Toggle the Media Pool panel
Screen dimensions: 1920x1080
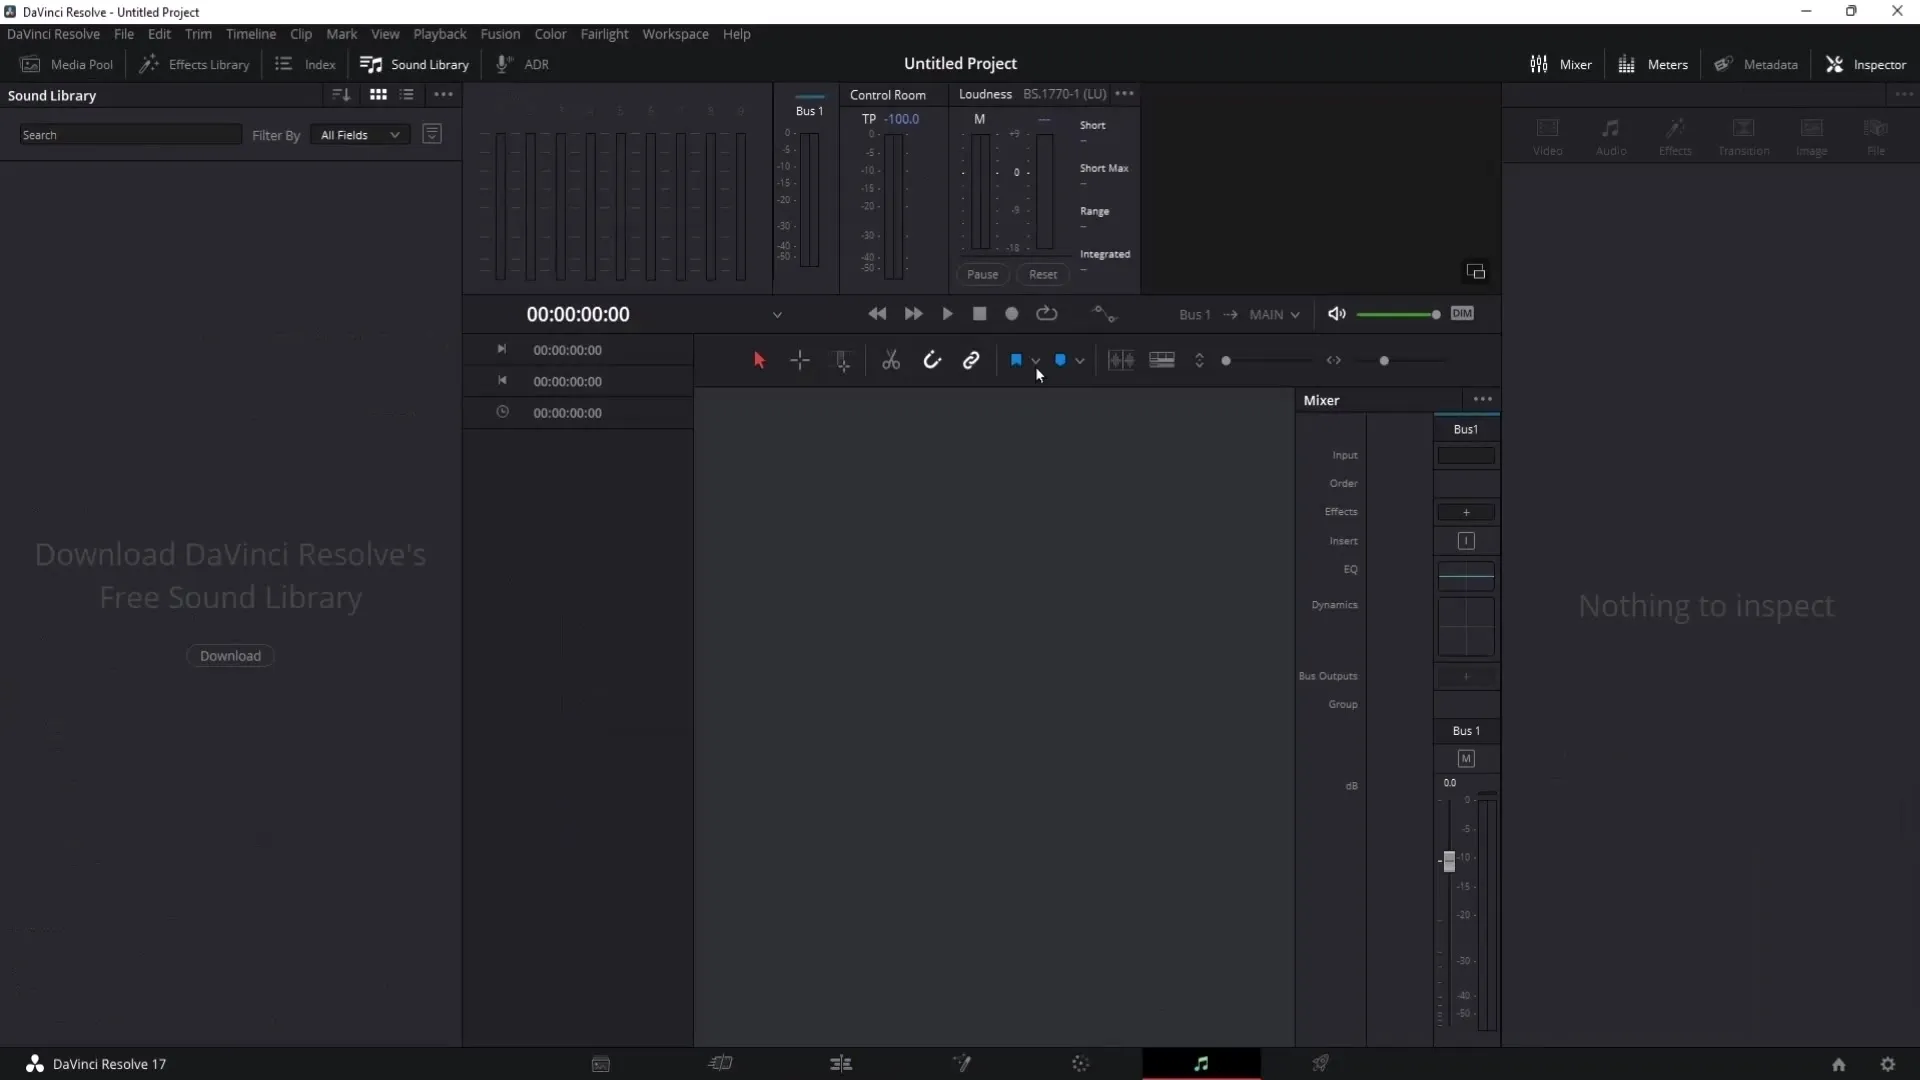pyautogui.click(x=67, y=64)
